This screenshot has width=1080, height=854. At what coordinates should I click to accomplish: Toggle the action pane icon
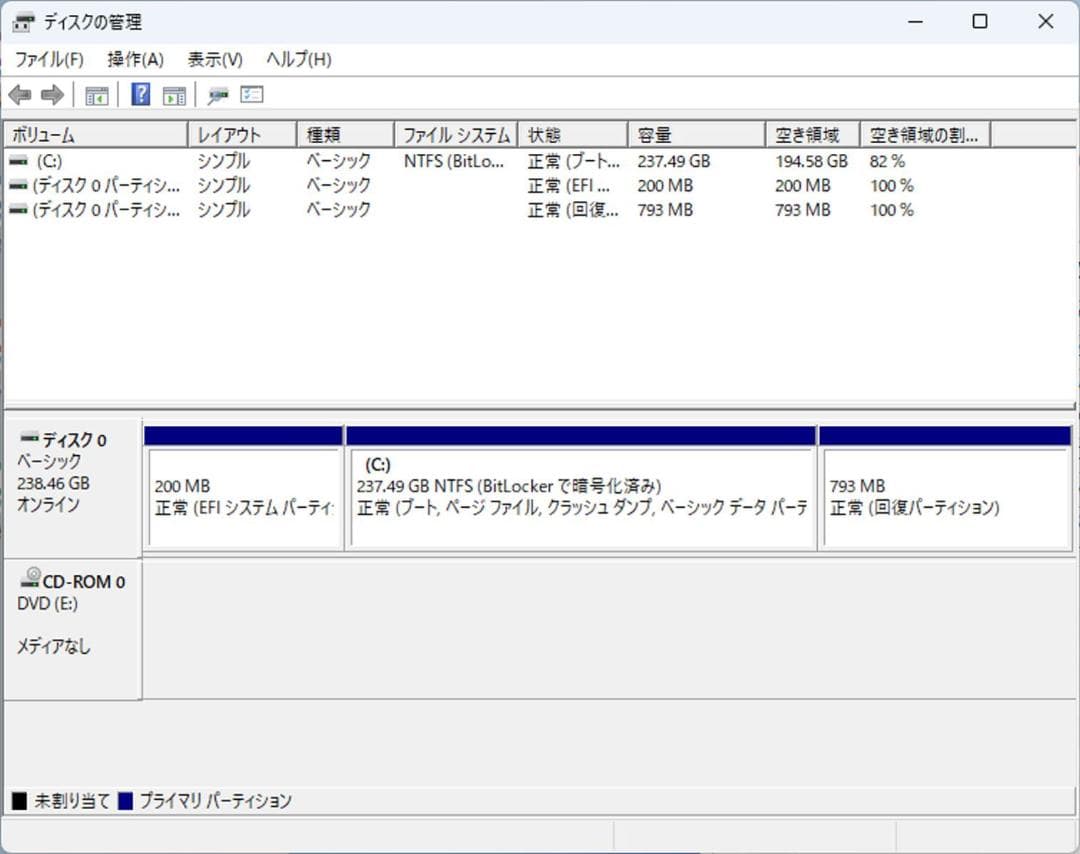(174, 94)
